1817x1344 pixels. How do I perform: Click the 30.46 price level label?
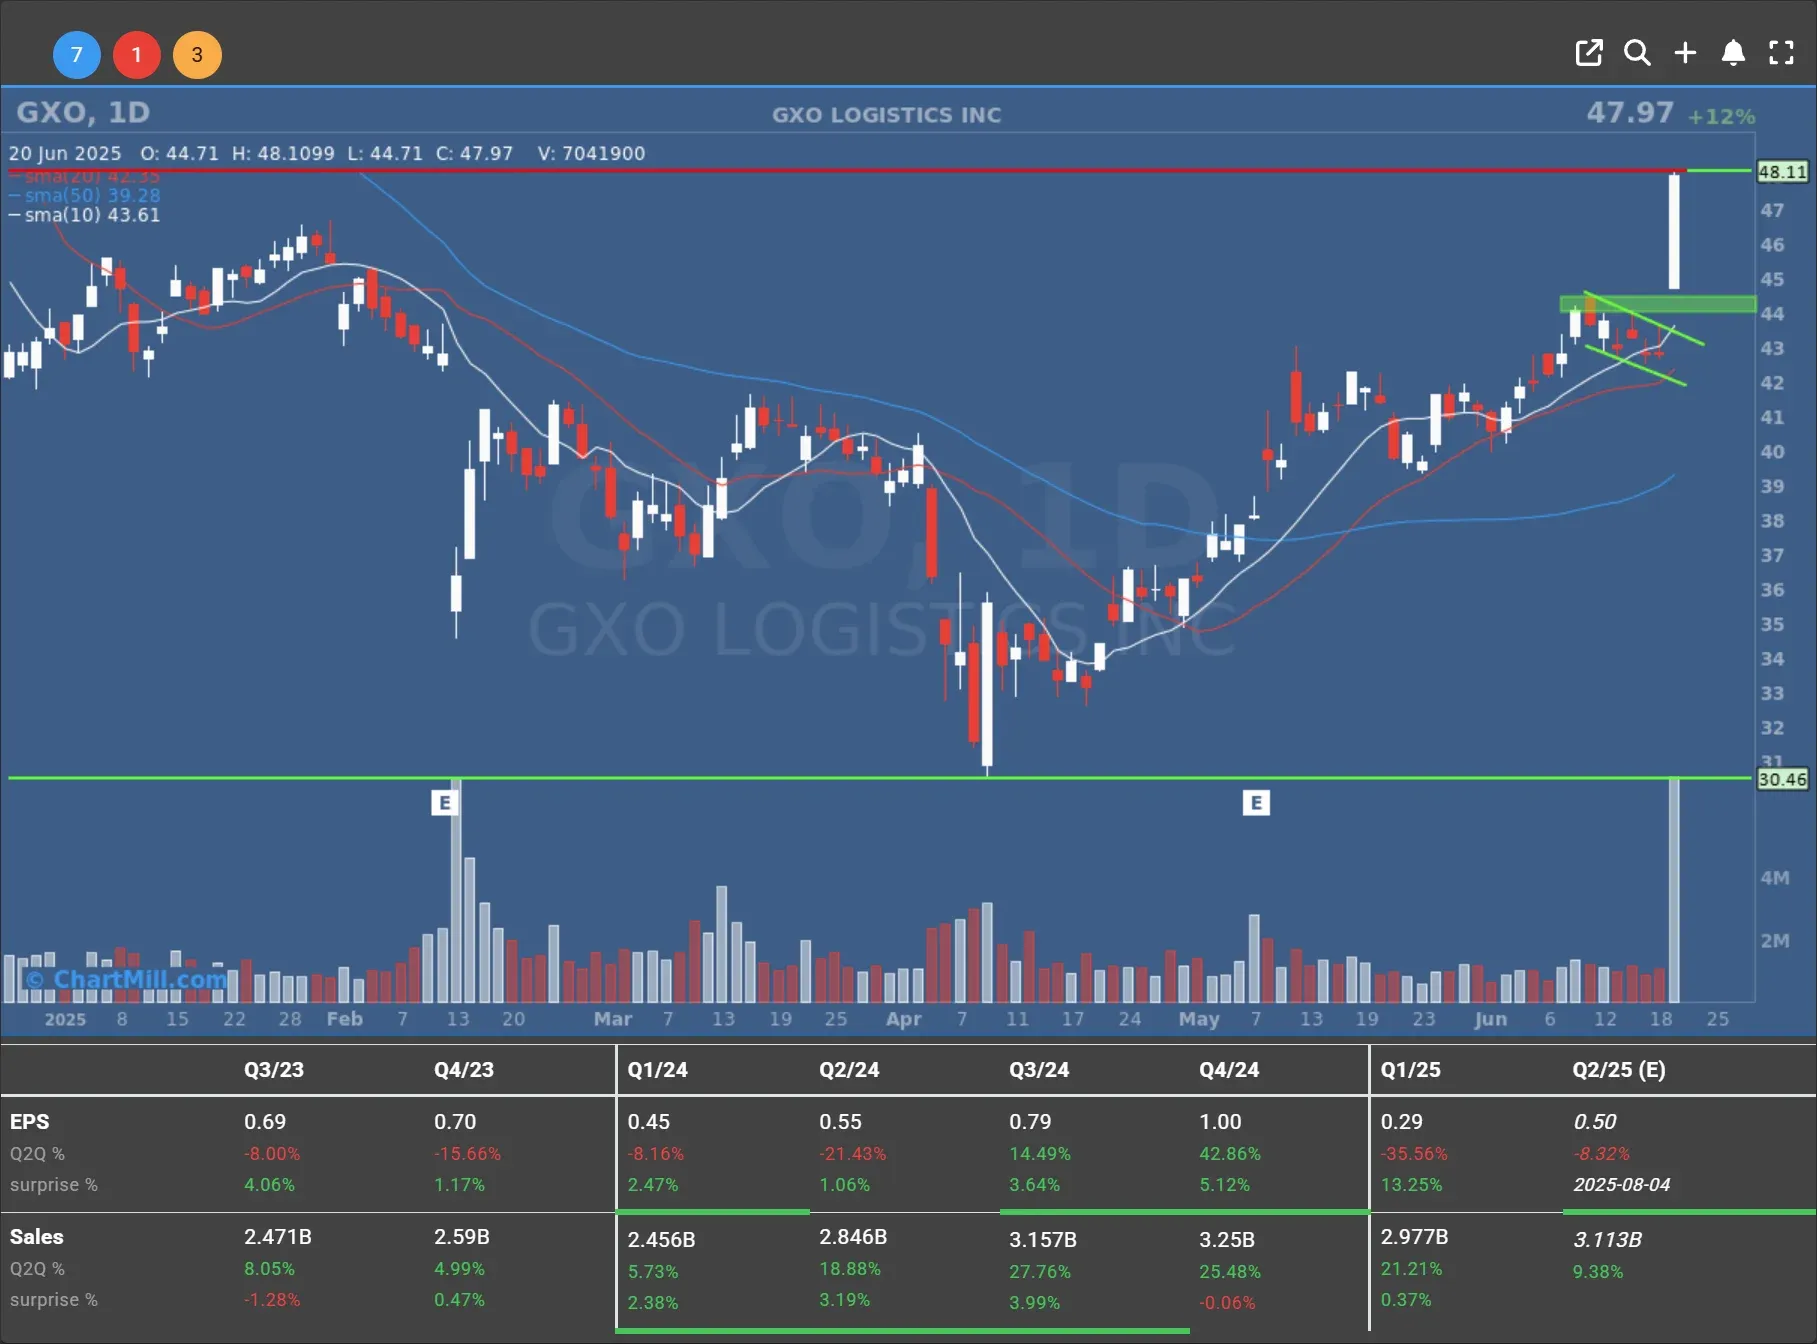[1783, 779]
